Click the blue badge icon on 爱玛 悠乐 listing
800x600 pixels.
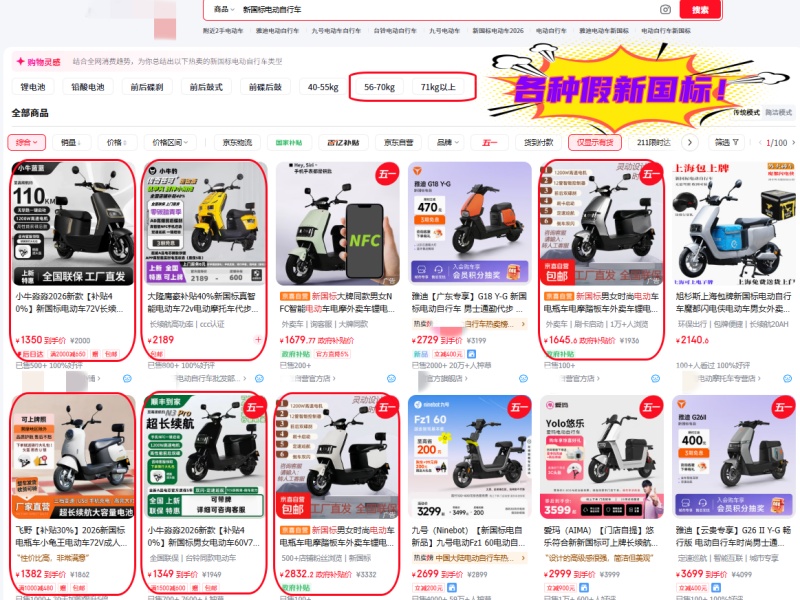pyautogui.click(x=584, y=588)
